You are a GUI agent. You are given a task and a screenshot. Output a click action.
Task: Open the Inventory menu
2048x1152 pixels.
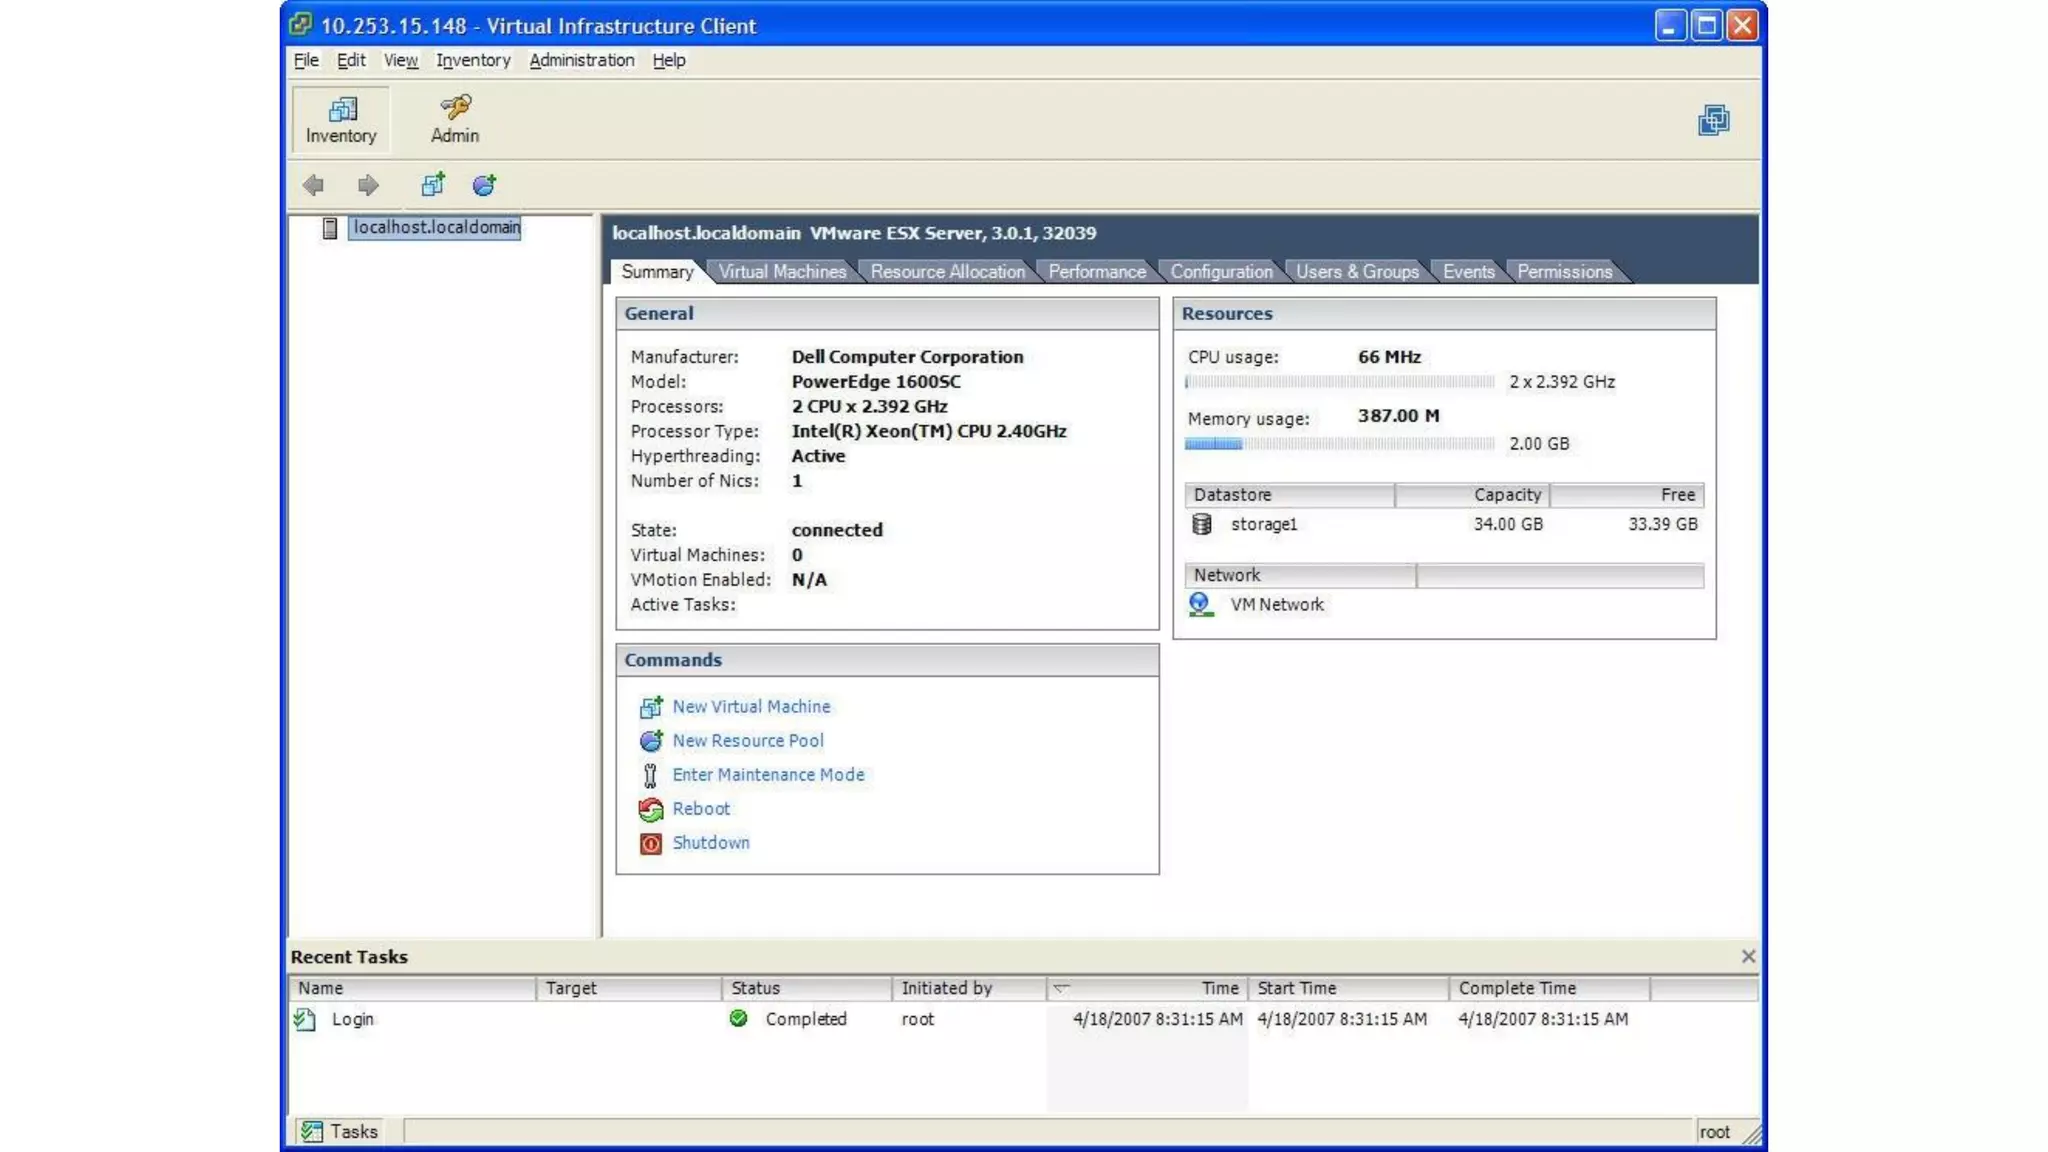click(473, 60)
